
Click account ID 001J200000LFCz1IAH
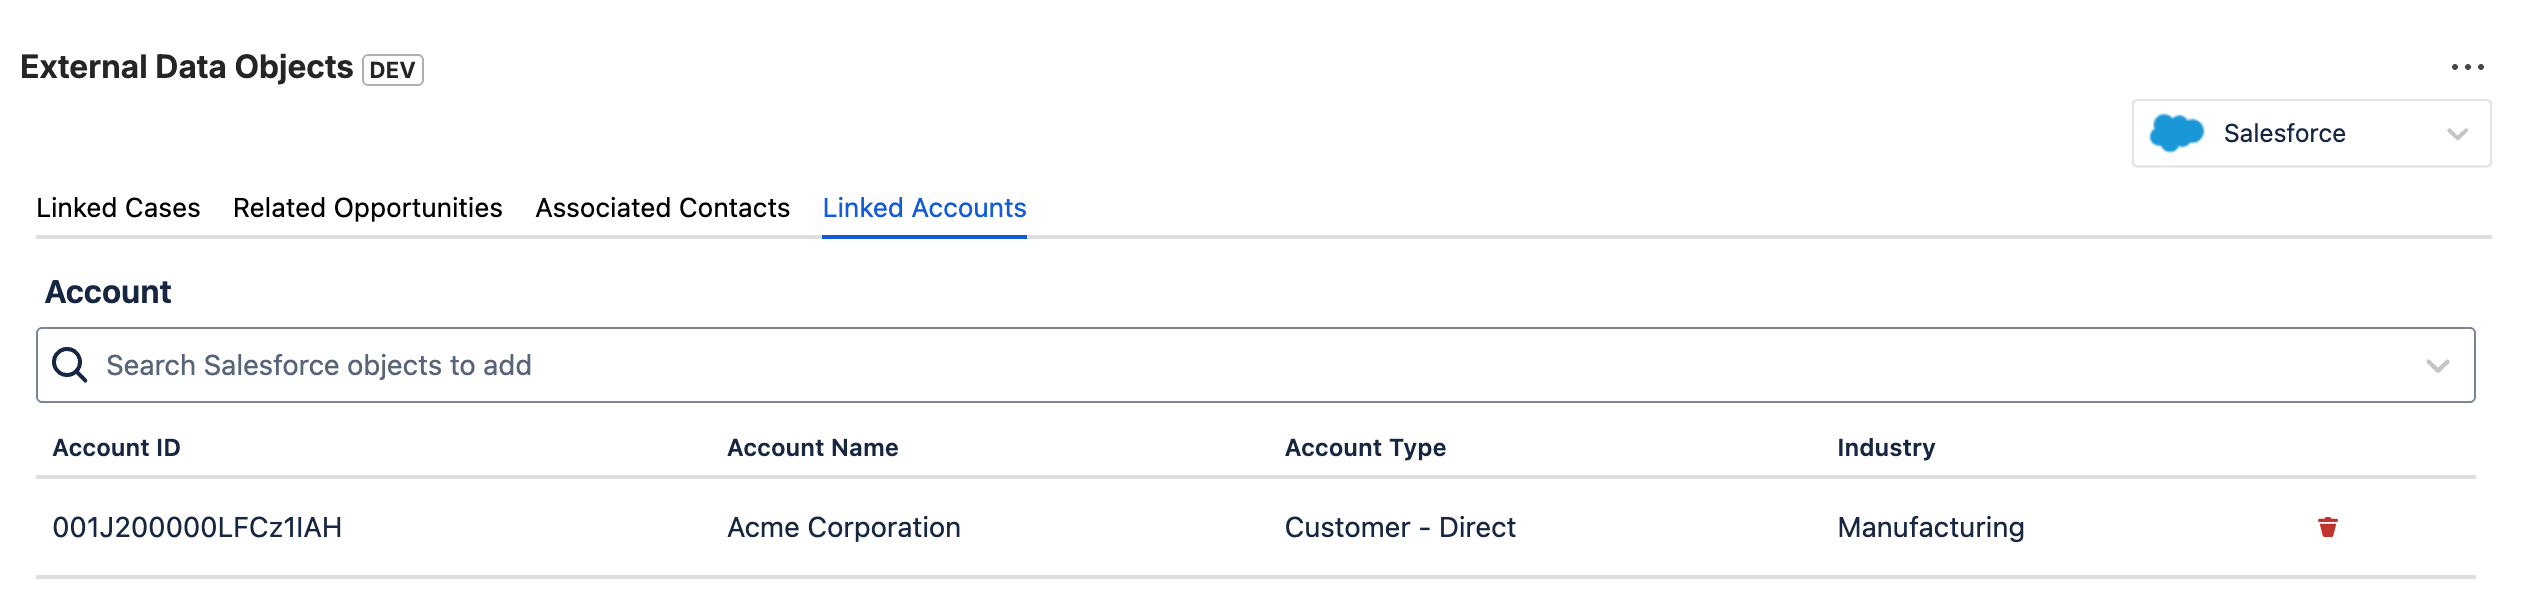pos(197,527)
